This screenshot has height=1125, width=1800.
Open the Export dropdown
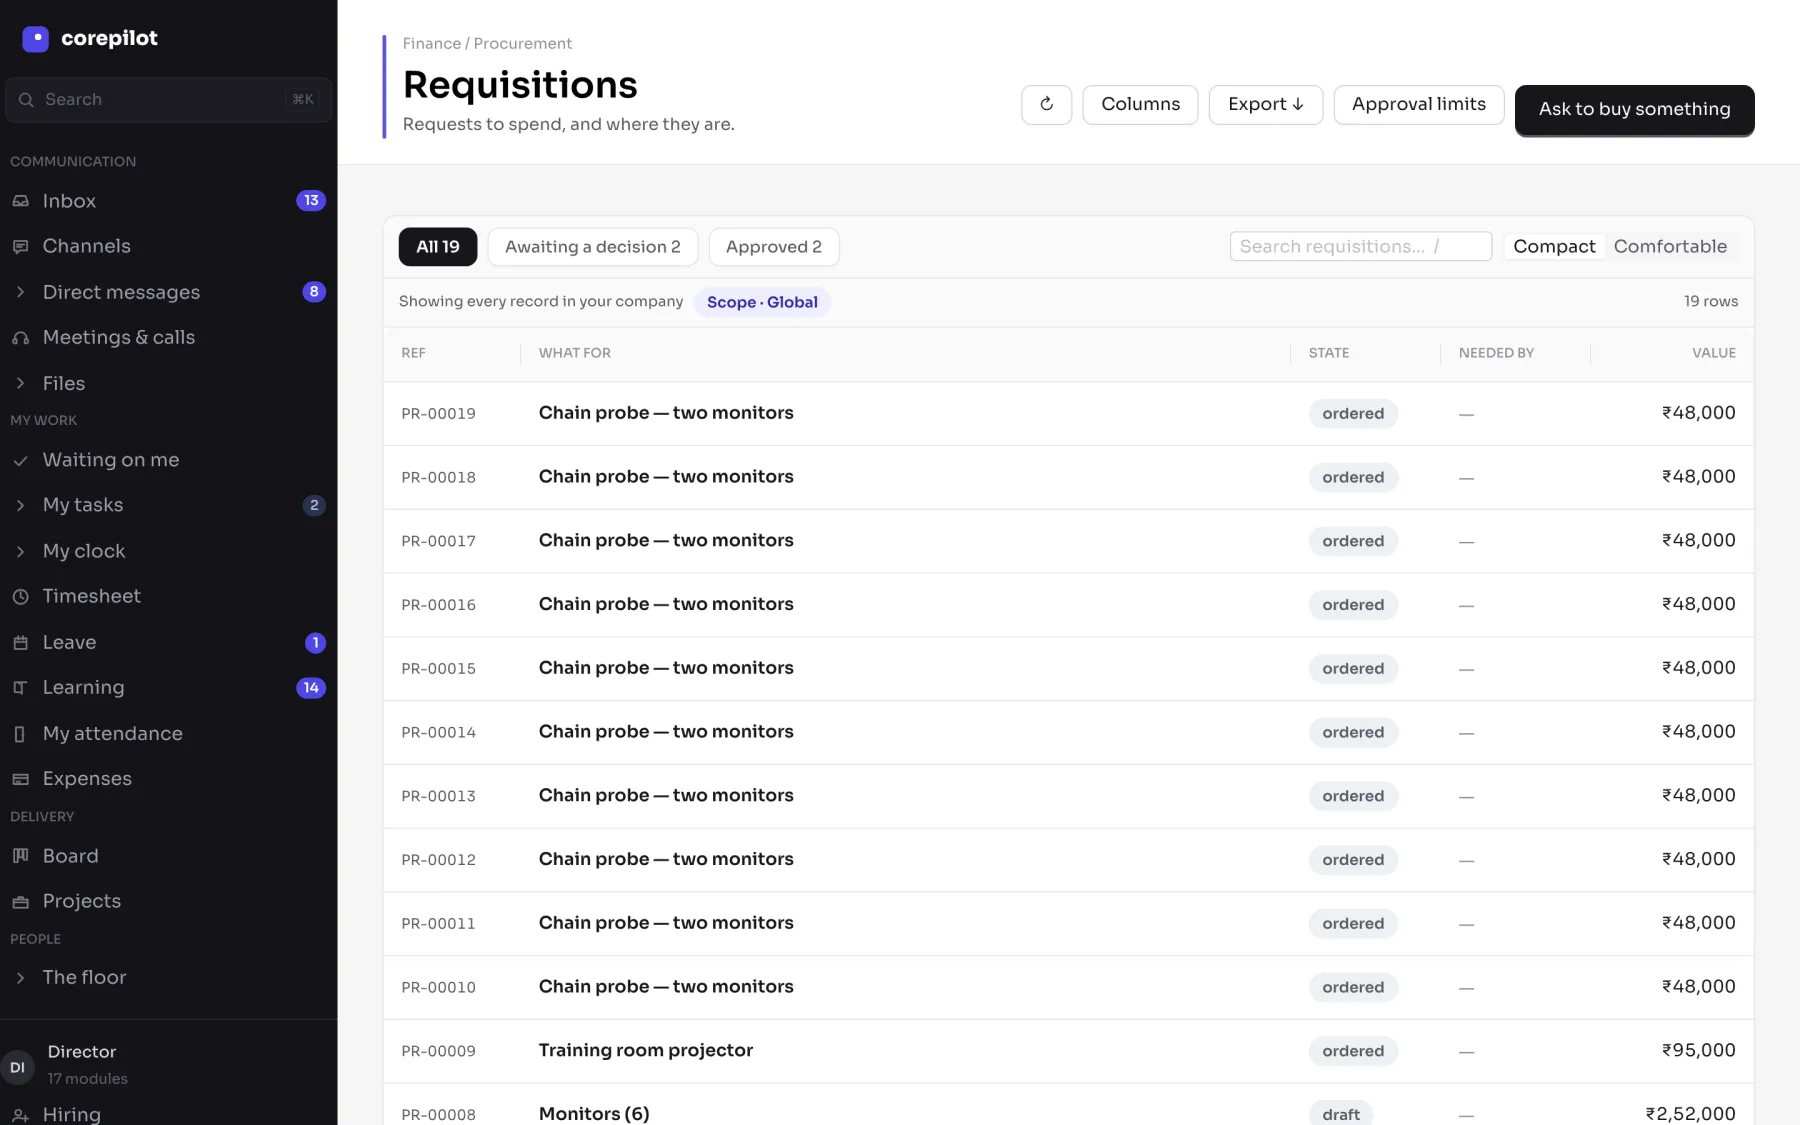point(1265,104)
